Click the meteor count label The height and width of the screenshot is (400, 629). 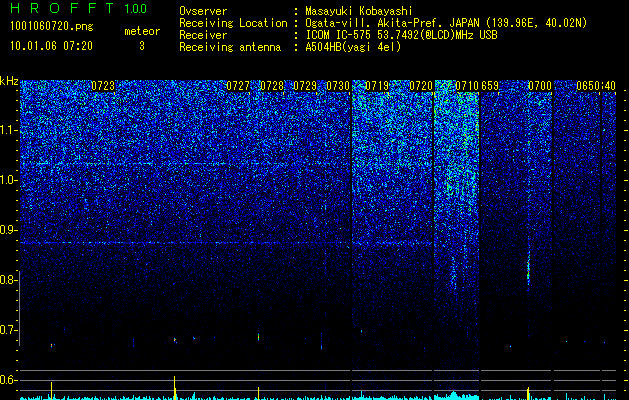click(142, 31)
